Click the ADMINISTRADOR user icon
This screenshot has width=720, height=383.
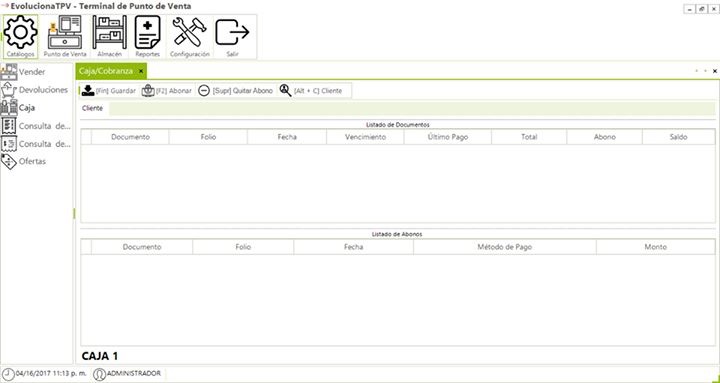(99, 374)
